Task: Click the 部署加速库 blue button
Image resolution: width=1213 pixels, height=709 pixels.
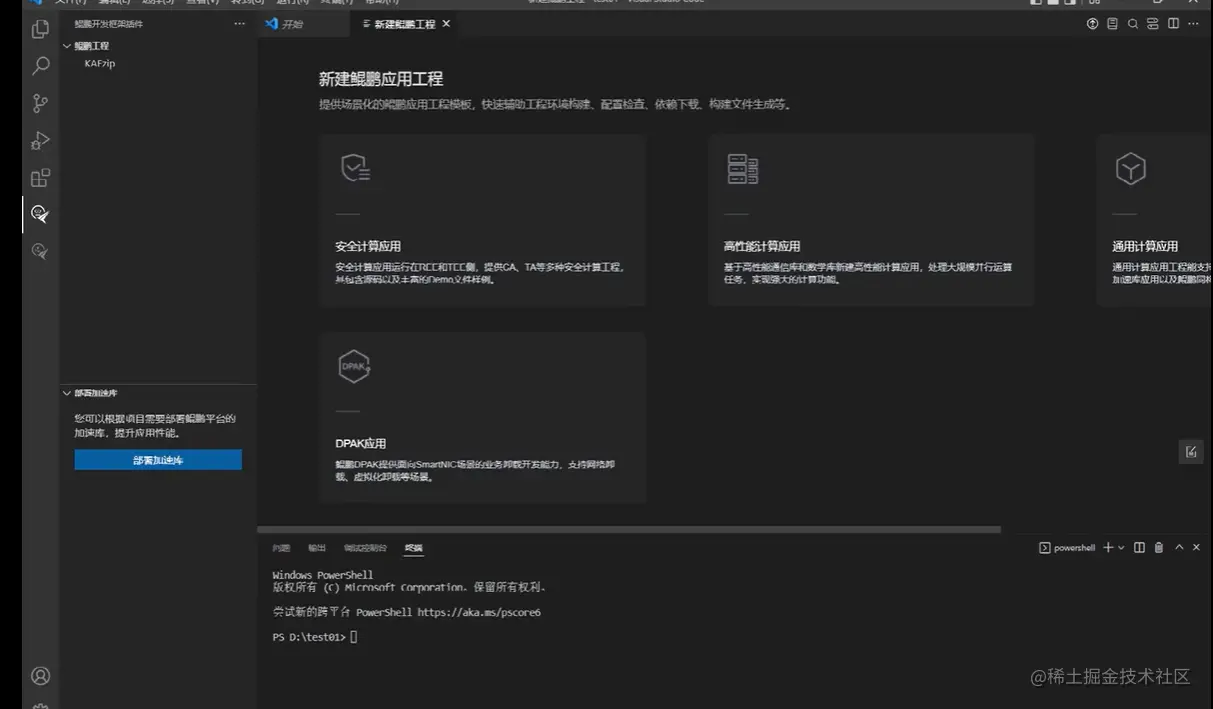Action: pyautogui.click(x=158, y=460)
